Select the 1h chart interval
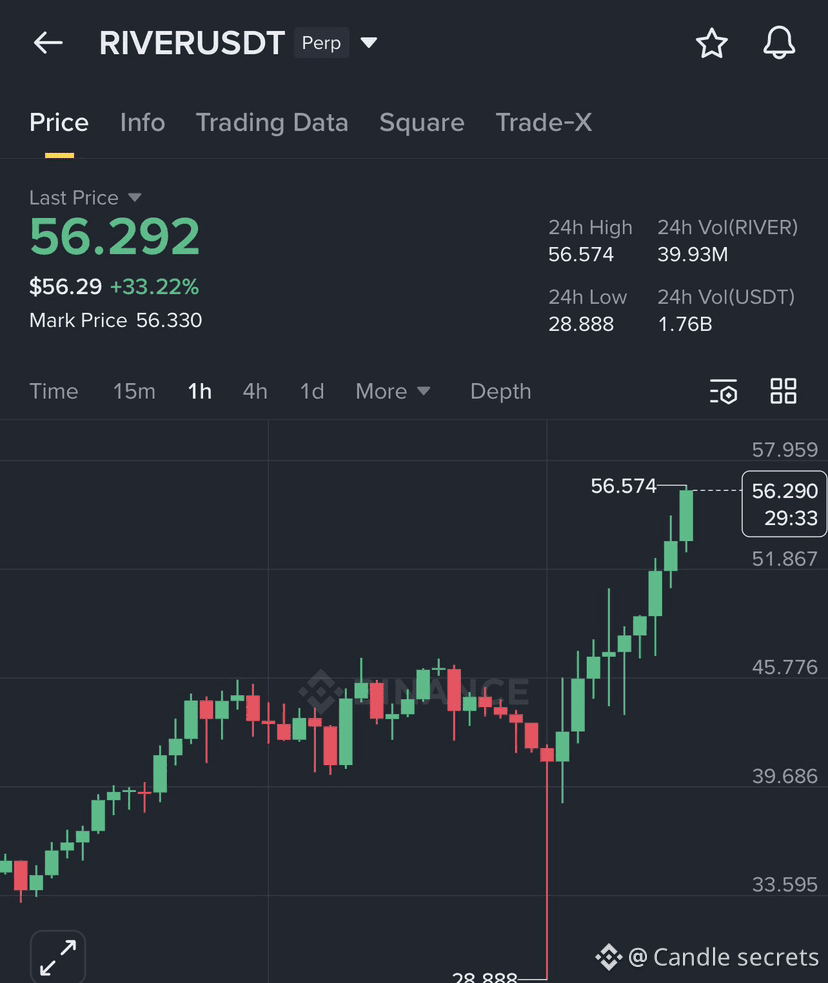The height and width of the screenshot is (983, 828). pyautogui.click(x=199, y=391)
